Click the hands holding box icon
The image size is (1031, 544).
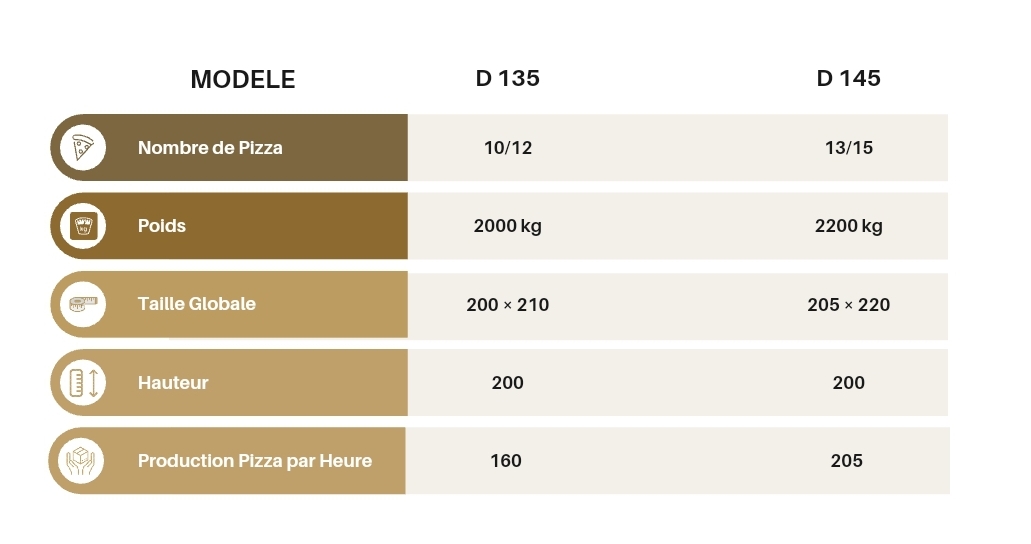click(x=83, y=461)
